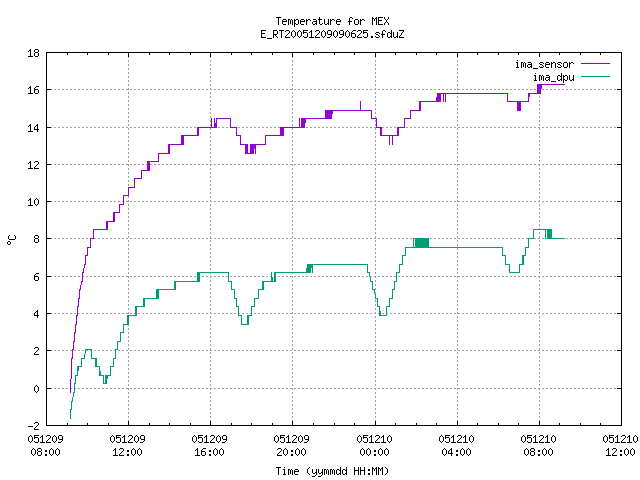Click the filename 'E_RT20051209090625.sfduZ' subtitle

pyautogui.click(x=332, y=34)
